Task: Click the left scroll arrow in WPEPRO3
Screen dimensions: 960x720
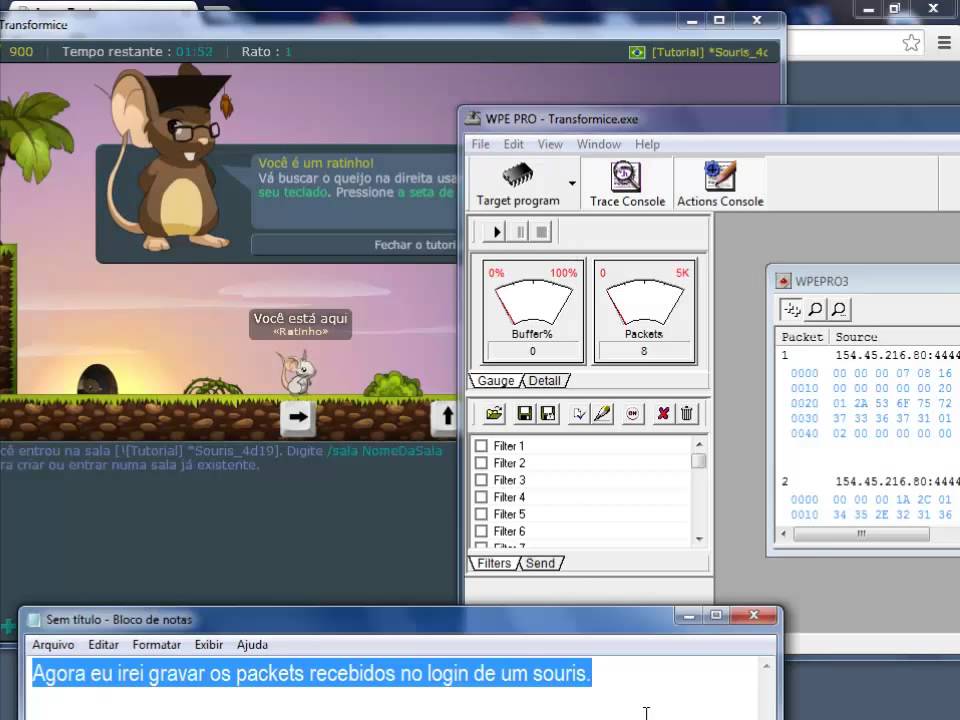Action: [784, 534]
